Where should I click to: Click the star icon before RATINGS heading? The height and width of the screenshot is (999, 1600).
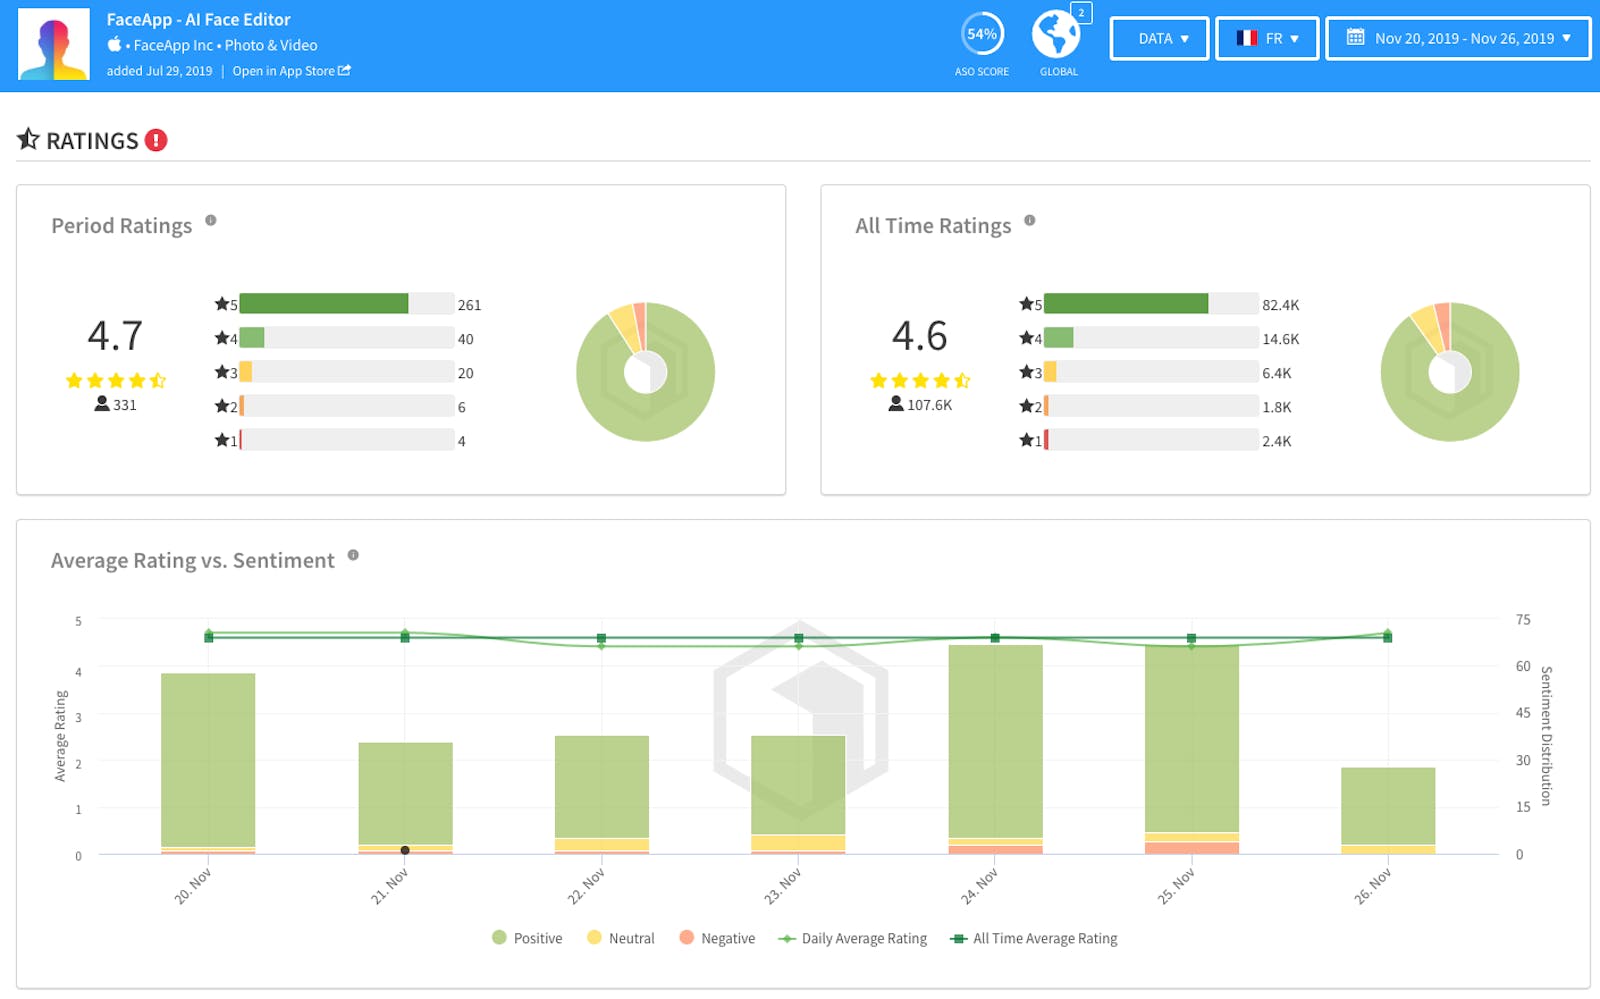coord(28,139)
